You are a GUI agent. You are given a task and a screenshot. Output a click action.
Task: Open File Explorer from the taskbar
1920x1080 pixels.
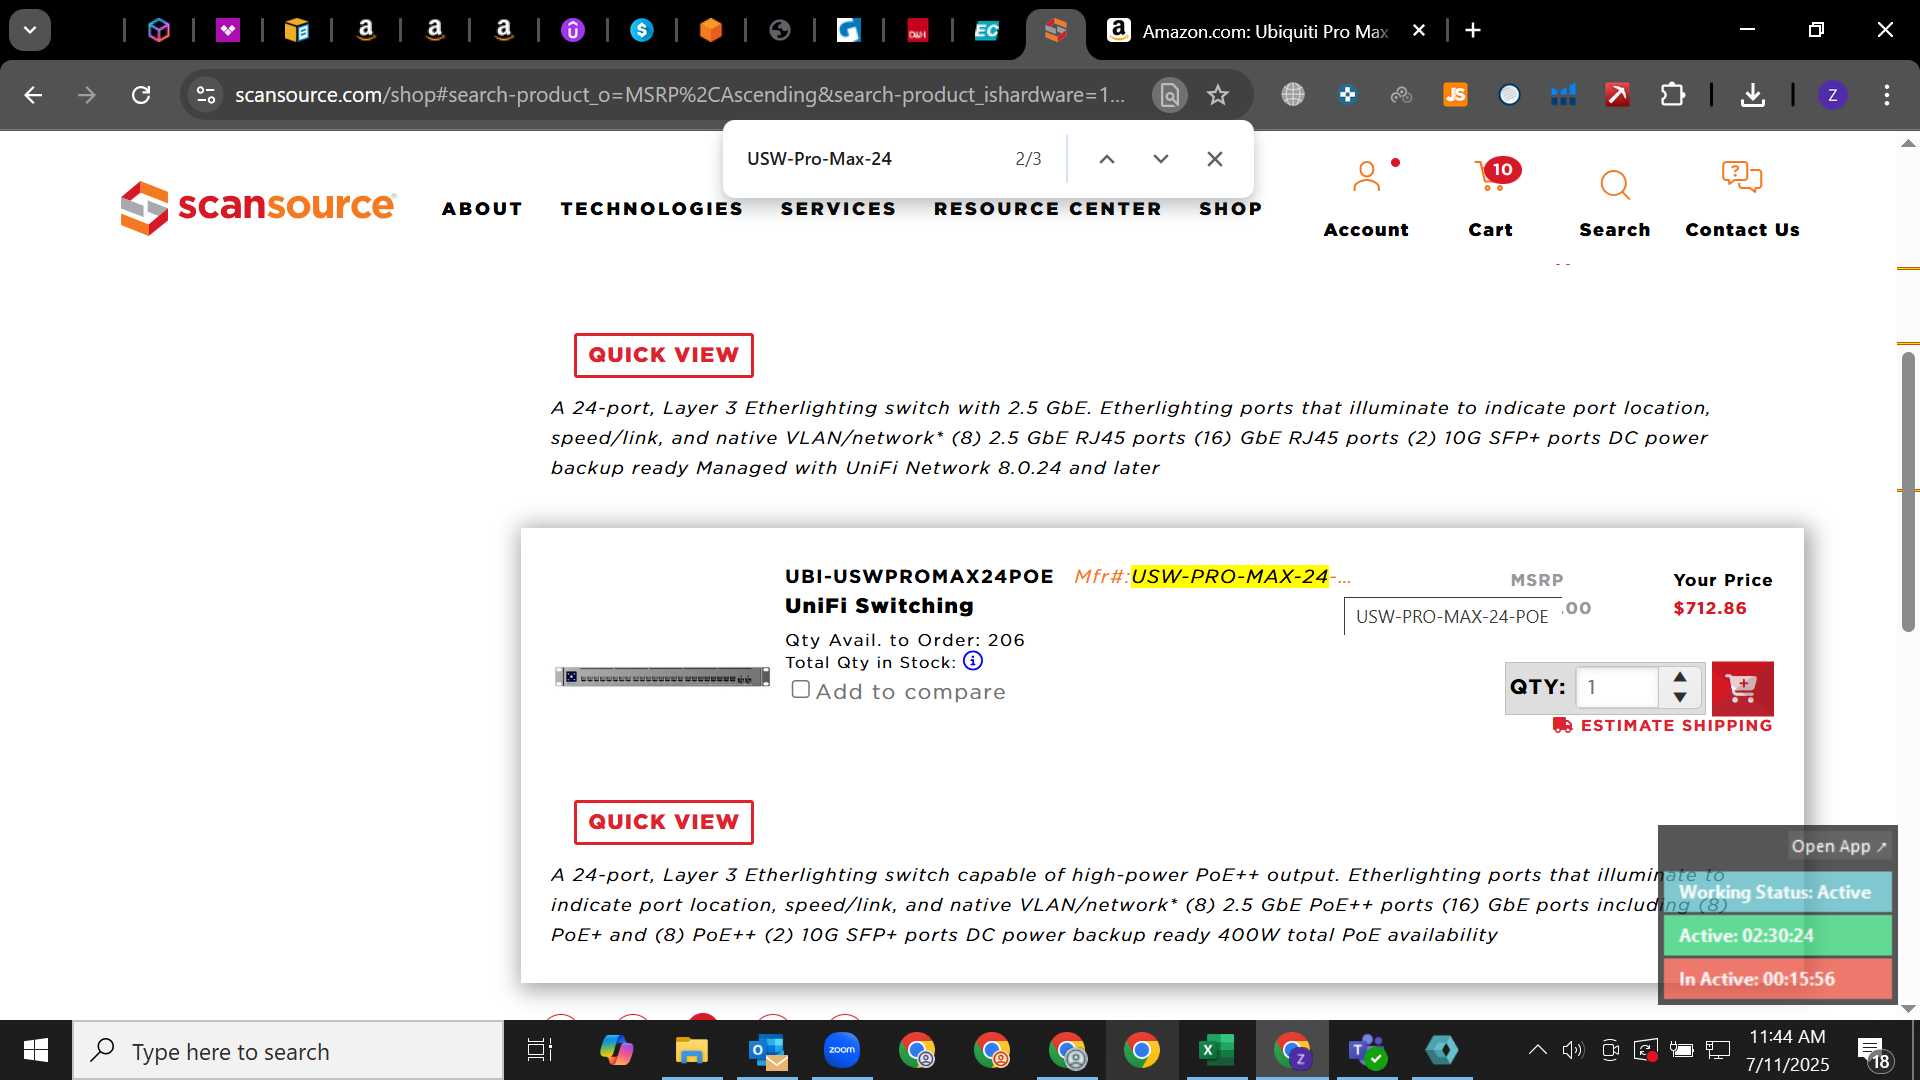tap(691, 1051)
